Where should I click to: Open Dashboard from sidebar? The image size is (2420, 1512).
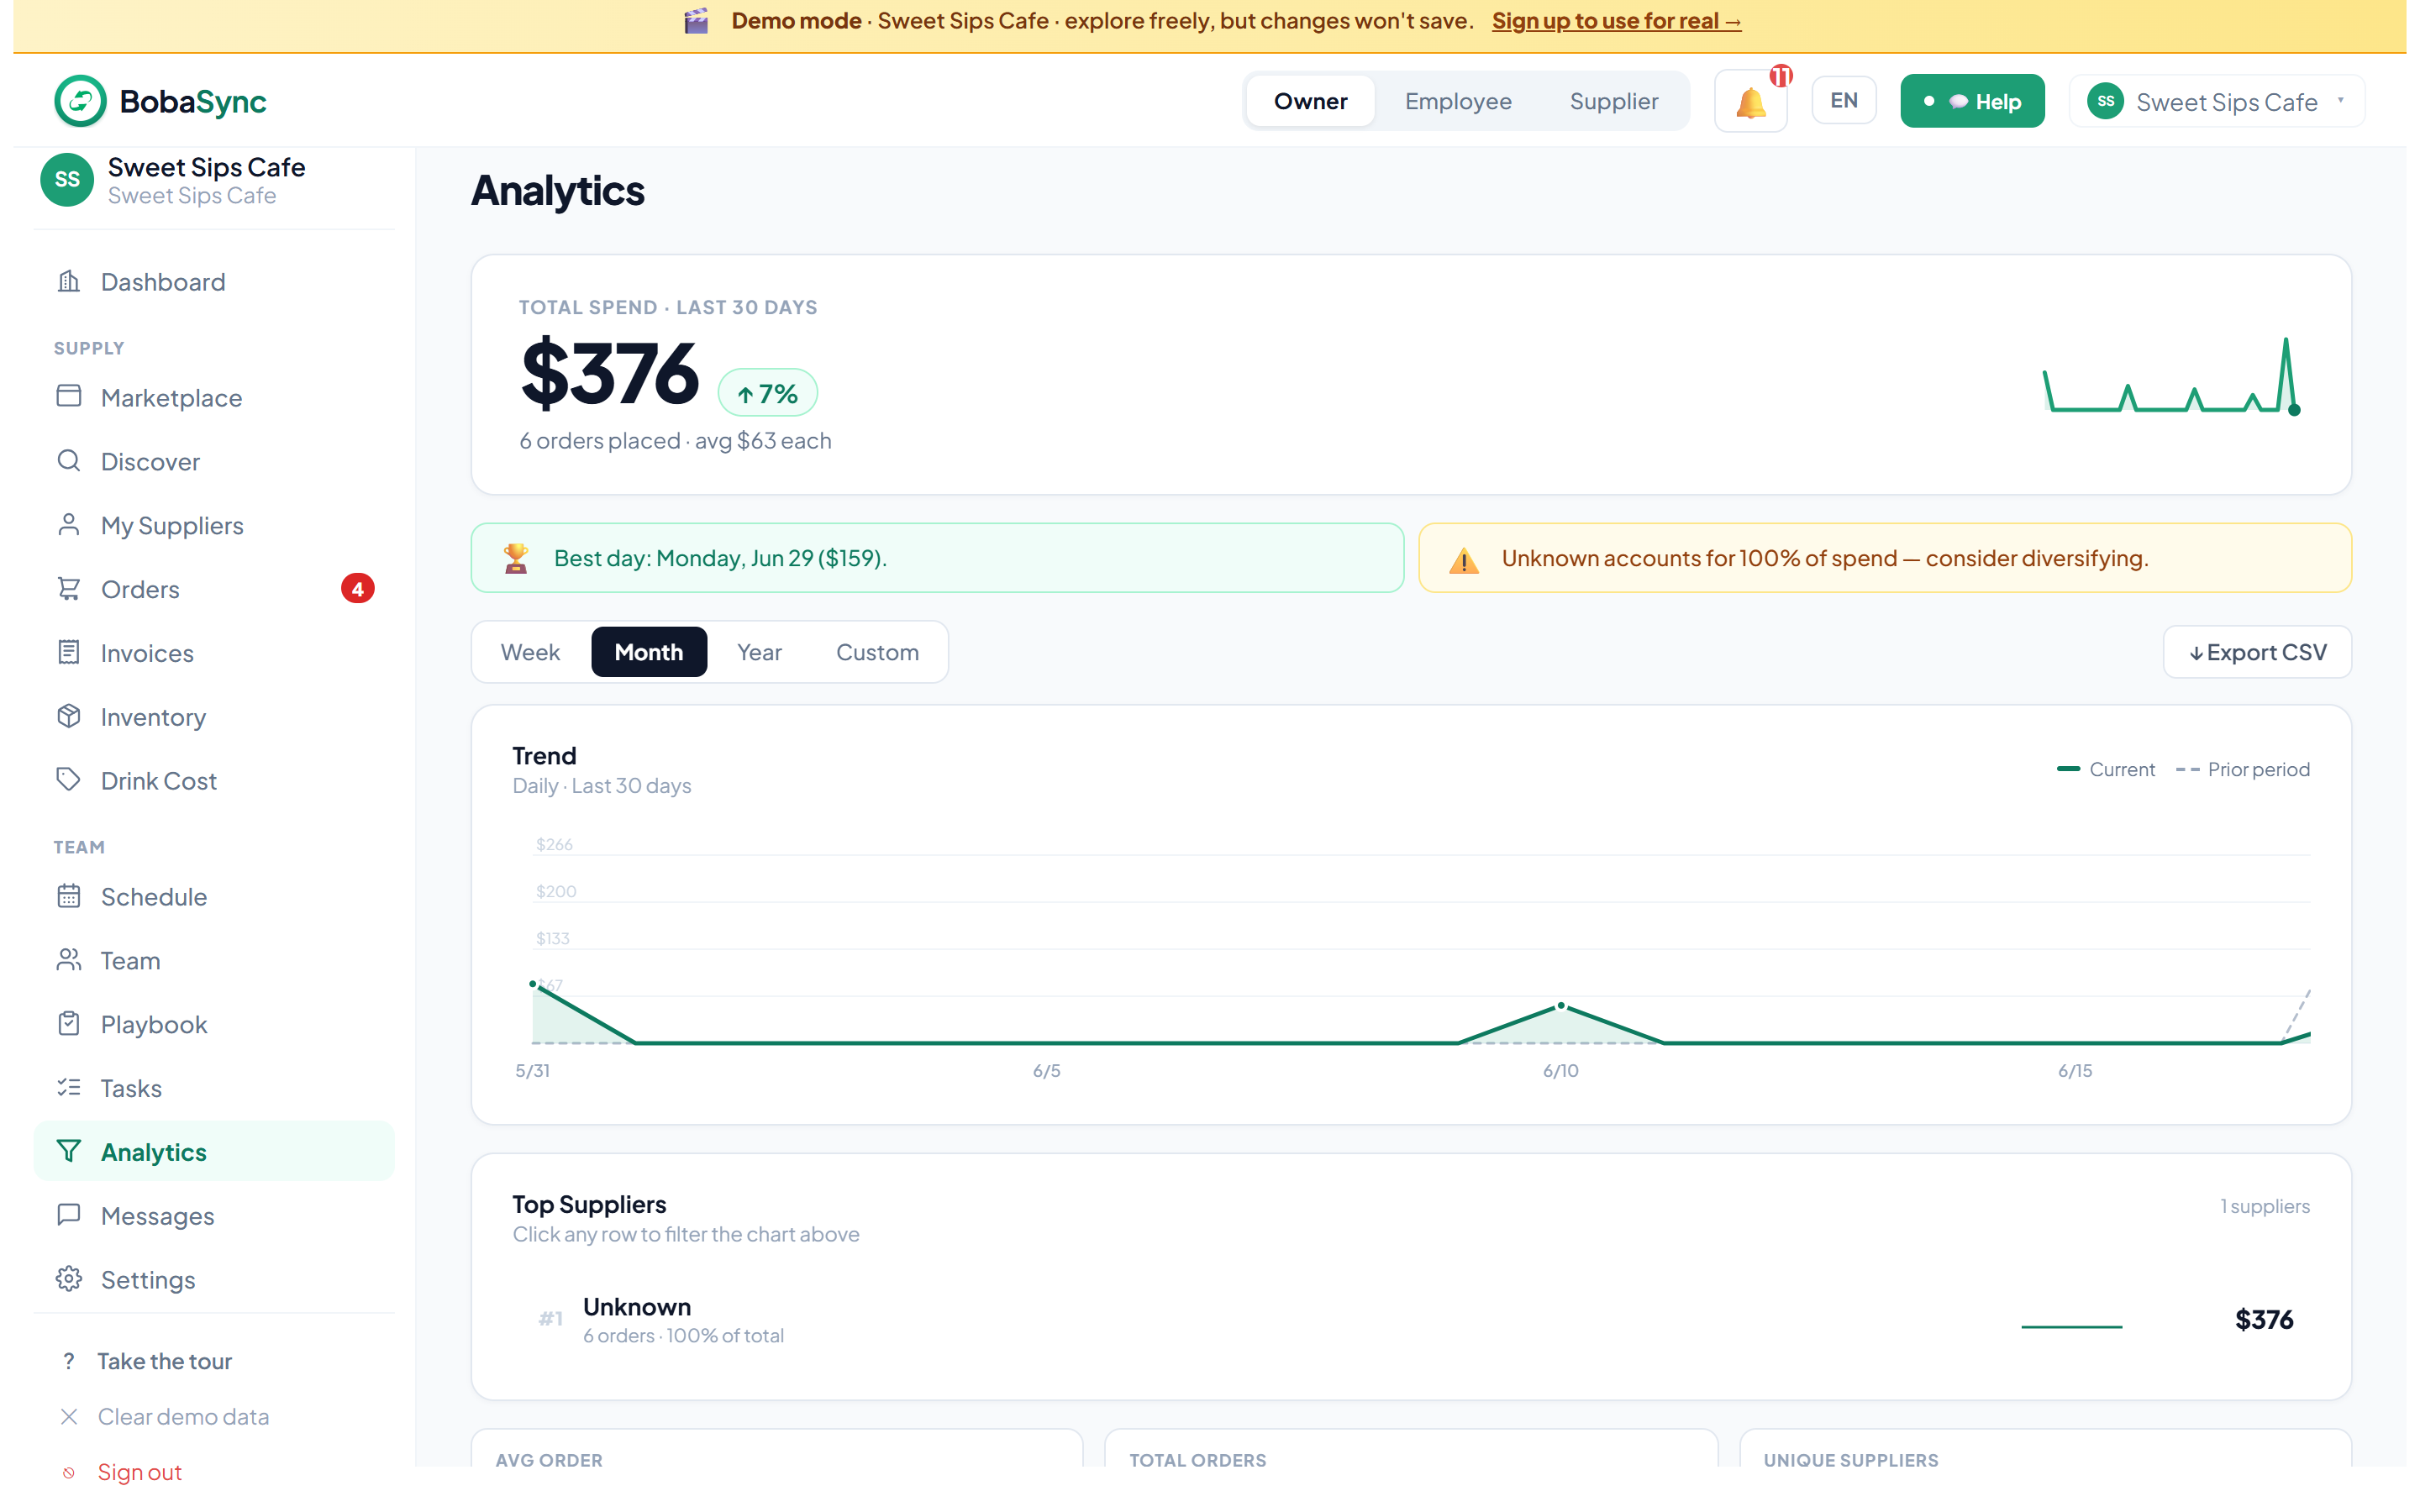(214, 282)
